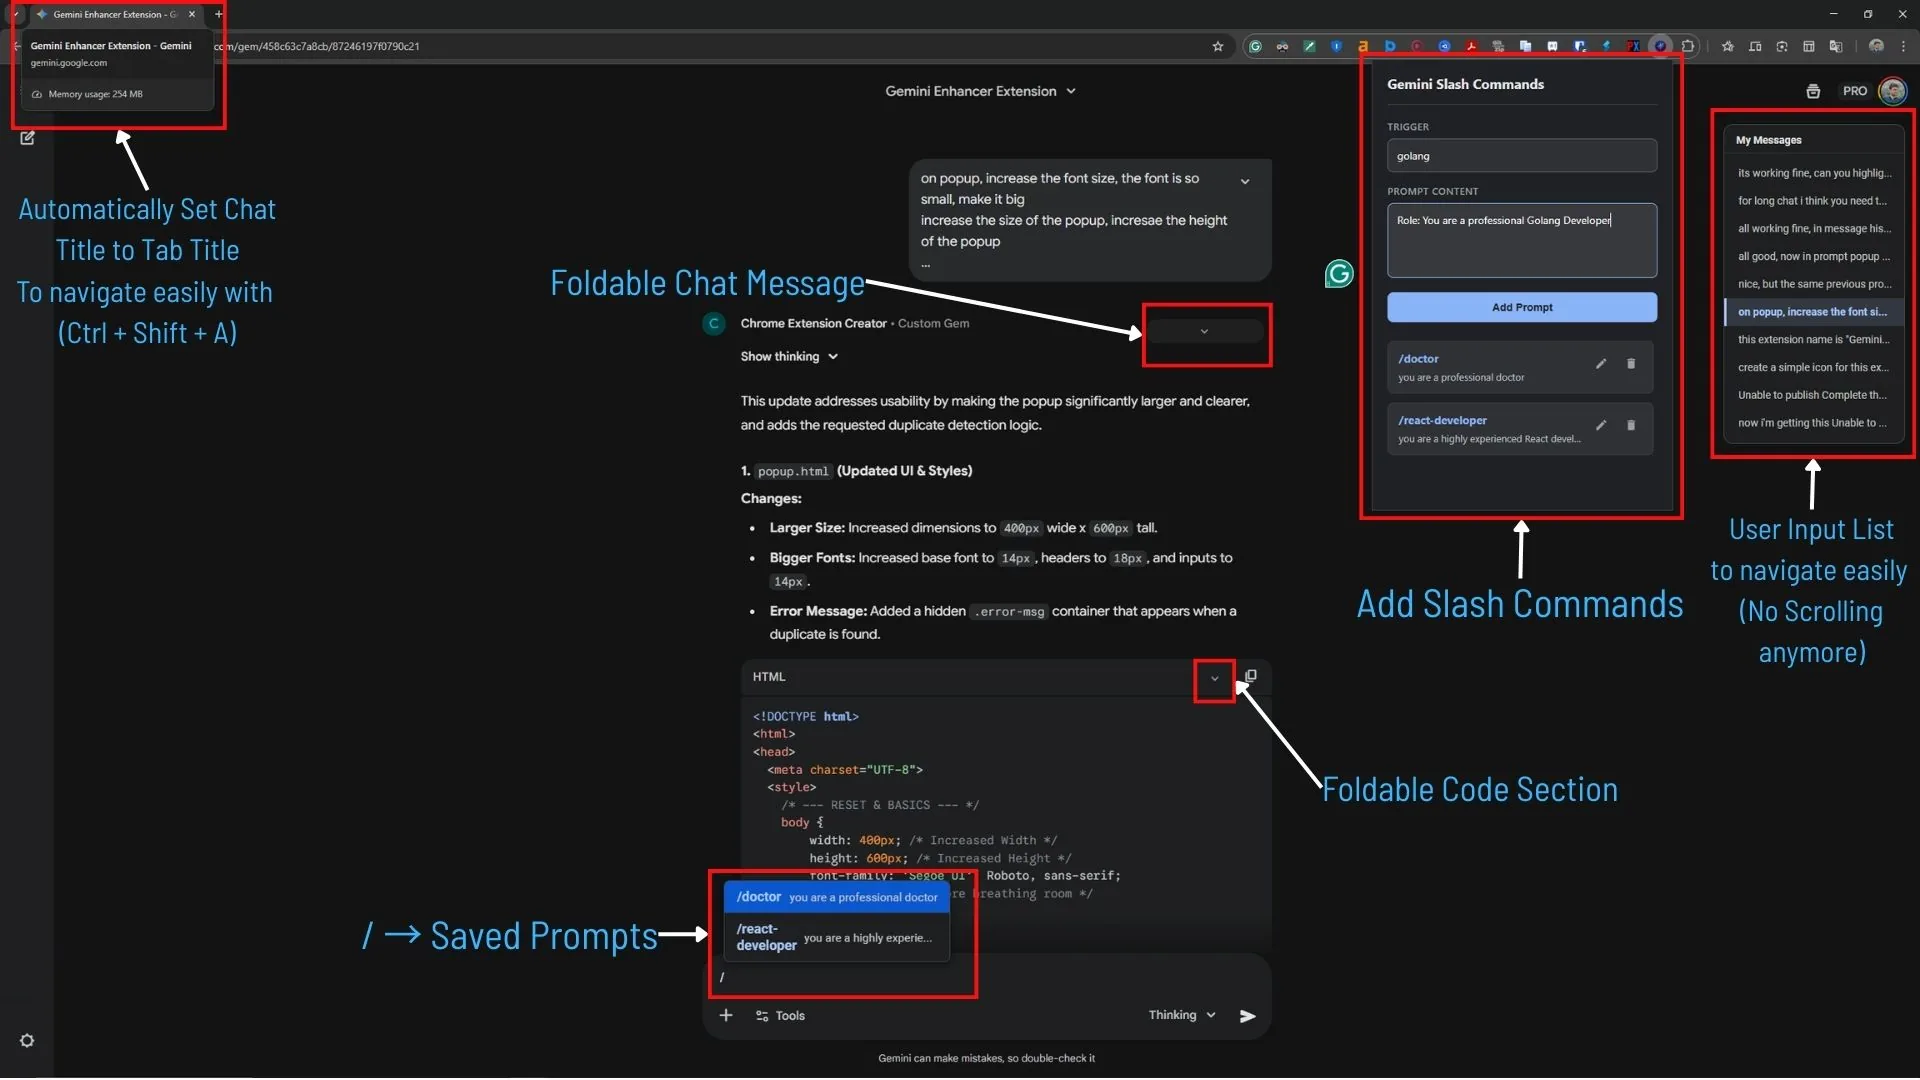Click the PRO badge
The image size is (1920, 1080).
[x=1855, y=91]
